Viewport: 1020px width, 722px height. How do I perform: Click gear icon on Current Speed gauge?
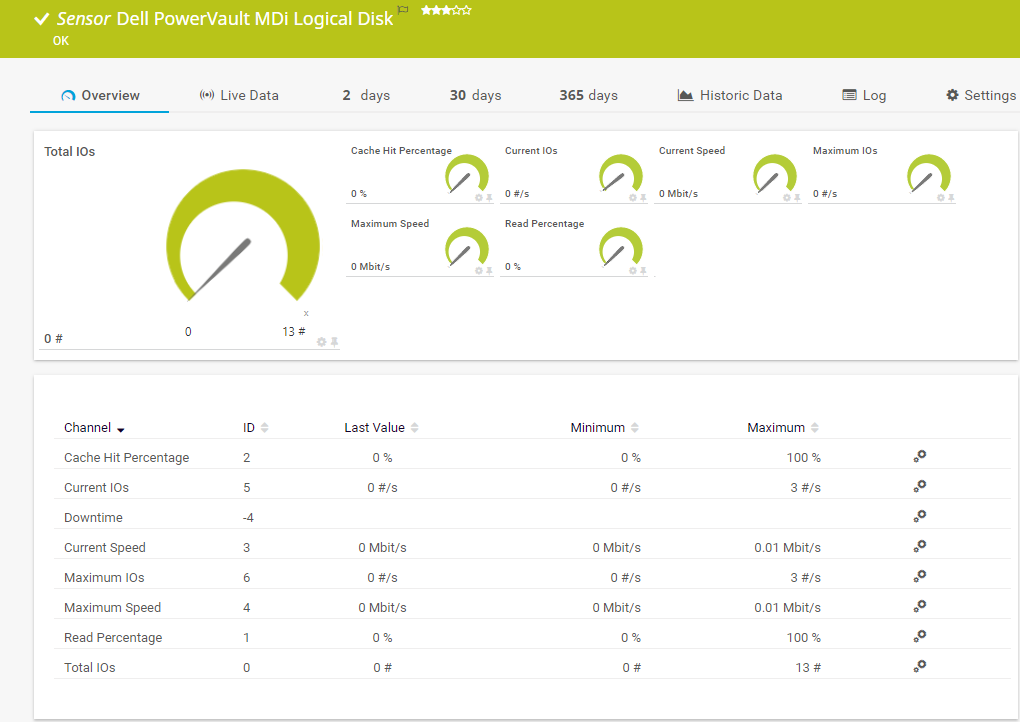point(787,198)
